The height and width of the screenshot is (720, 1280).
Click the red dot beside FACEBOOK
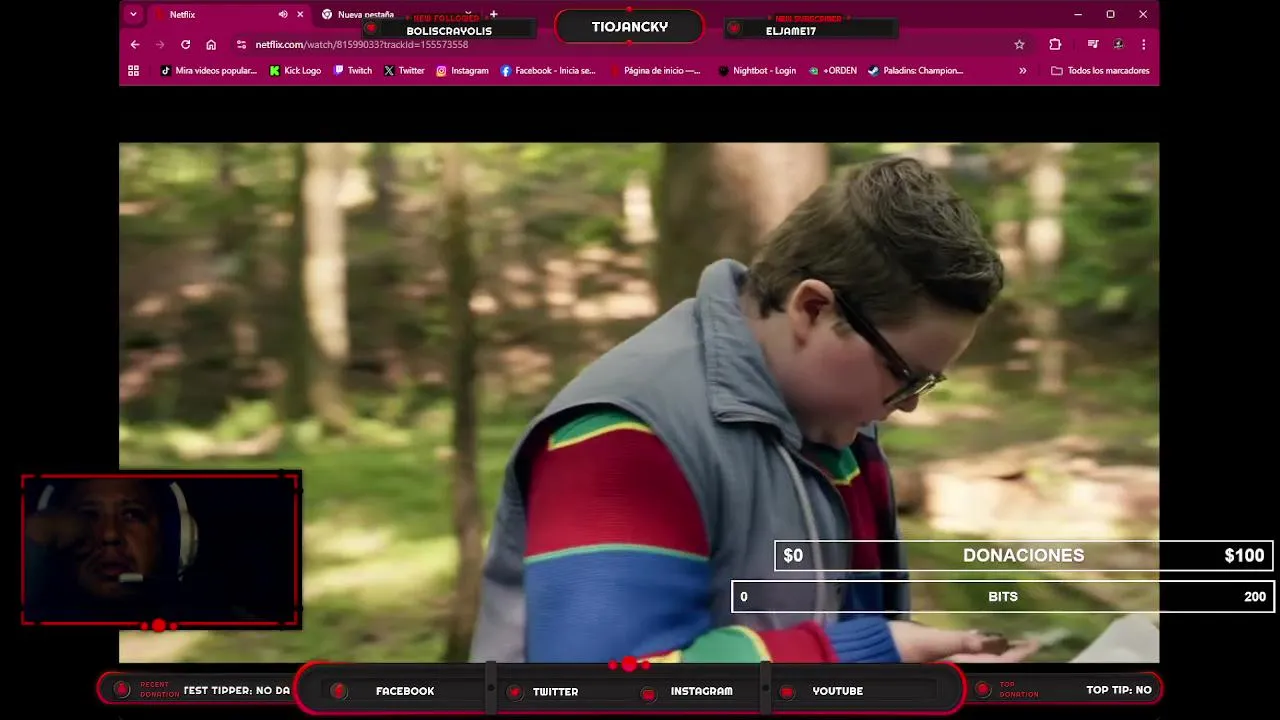339,691
